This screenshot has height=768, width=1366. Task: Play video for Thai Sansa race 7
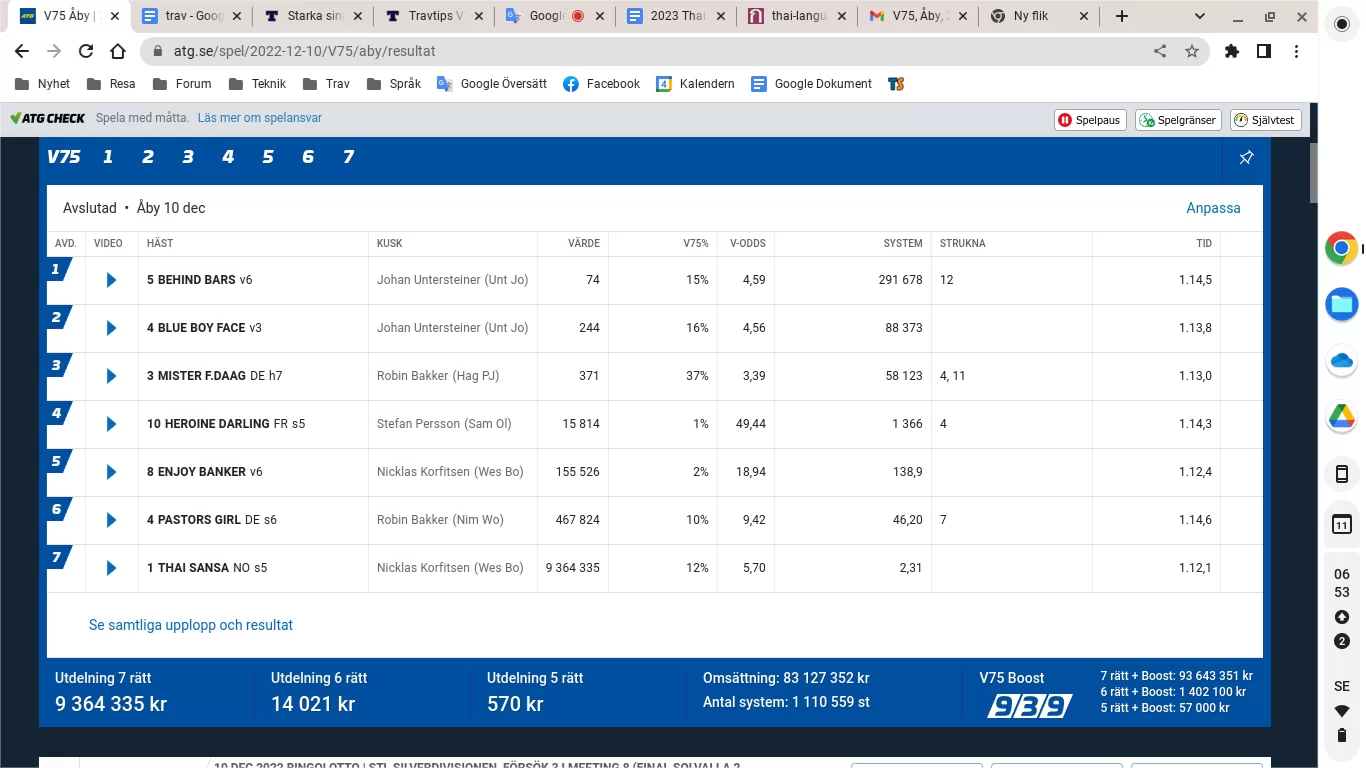coord(111,568)
